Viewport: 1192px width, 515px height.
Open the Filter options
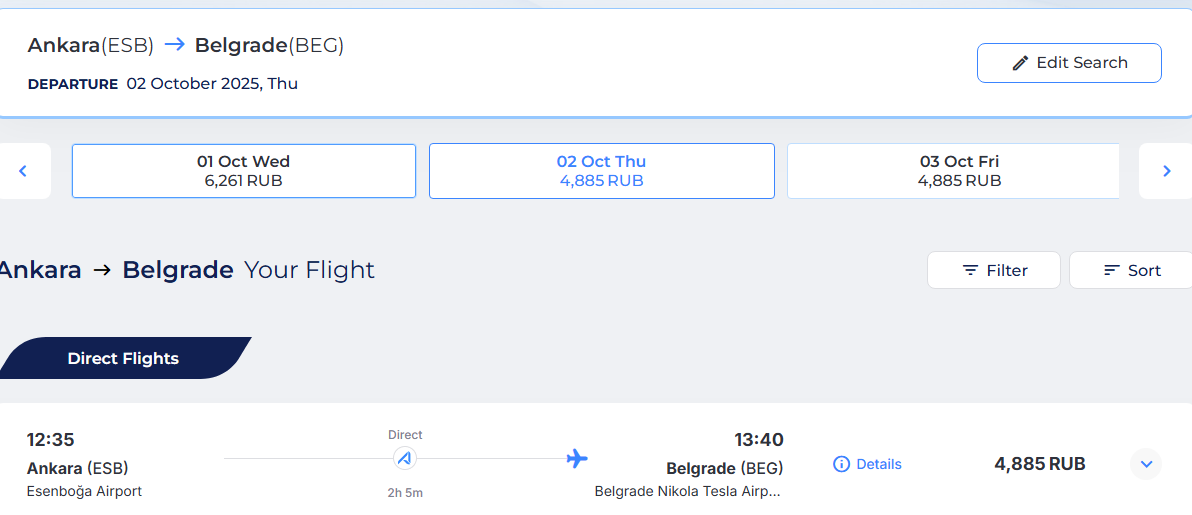point(994,270)
